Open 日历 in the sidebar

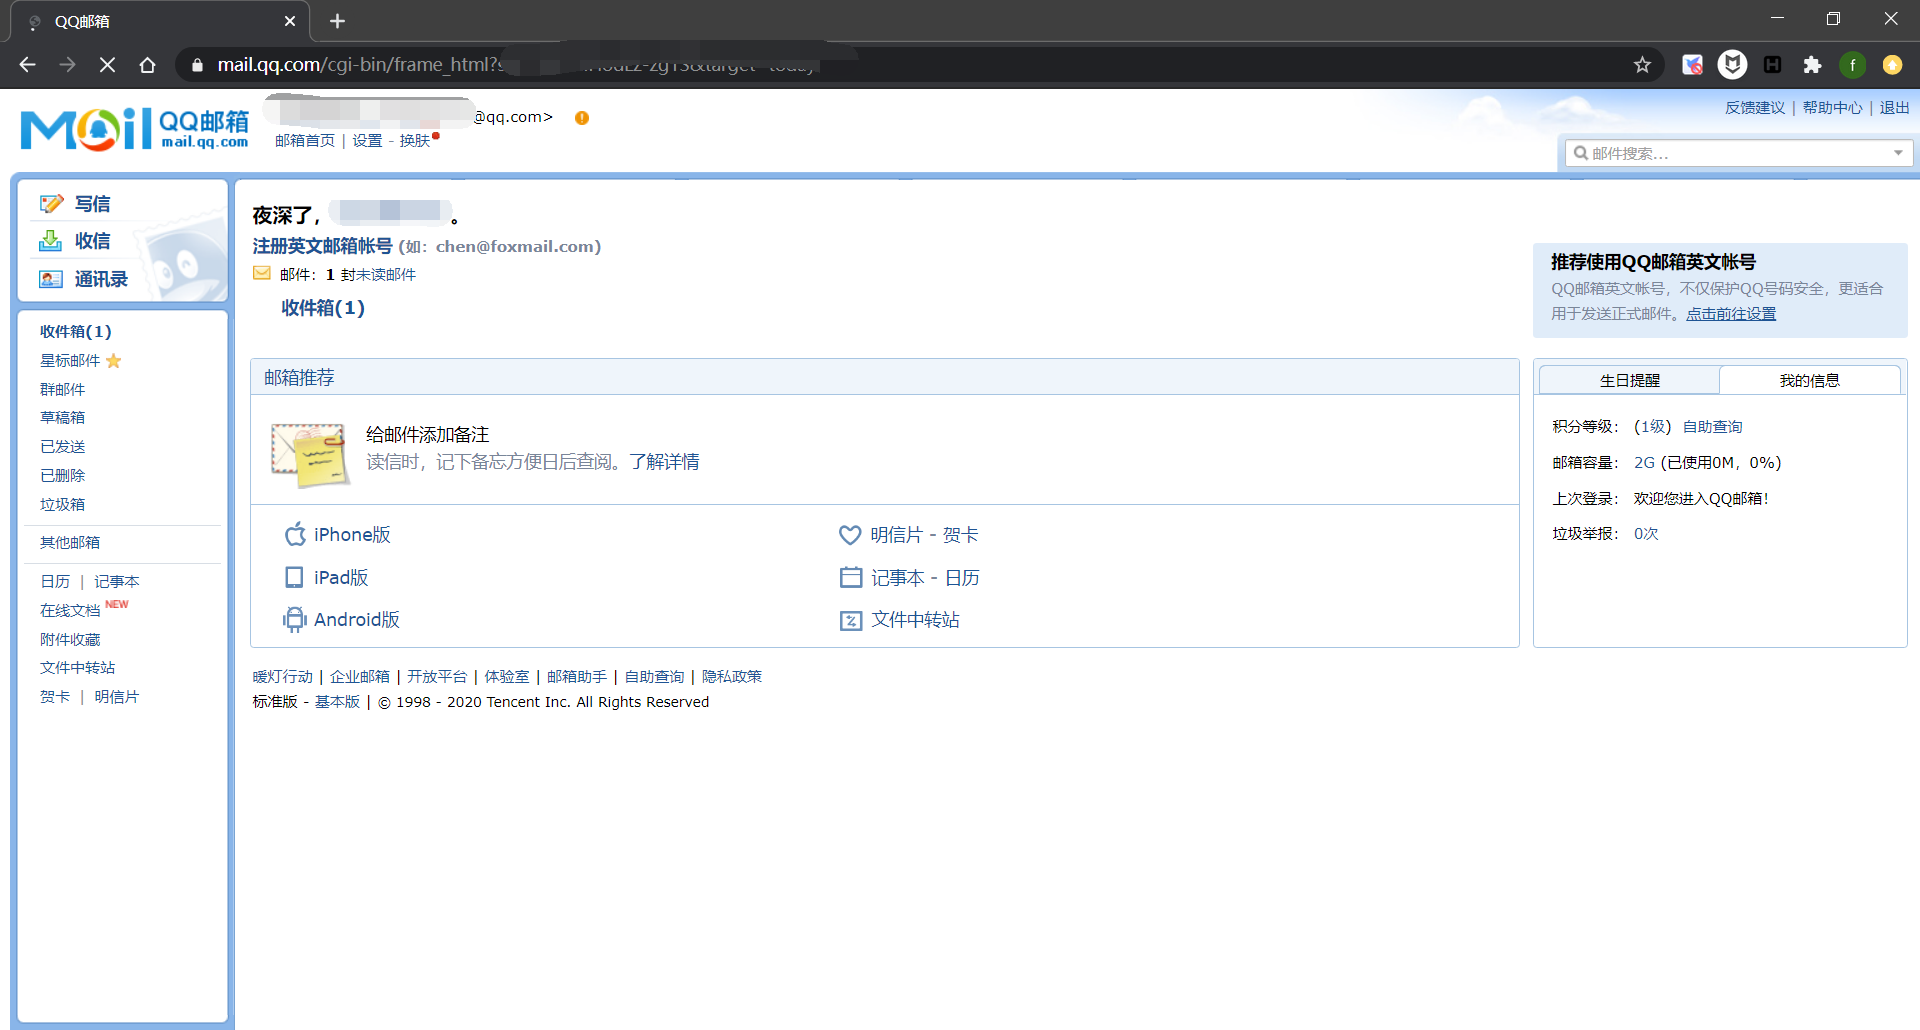(x=55, y=582)
